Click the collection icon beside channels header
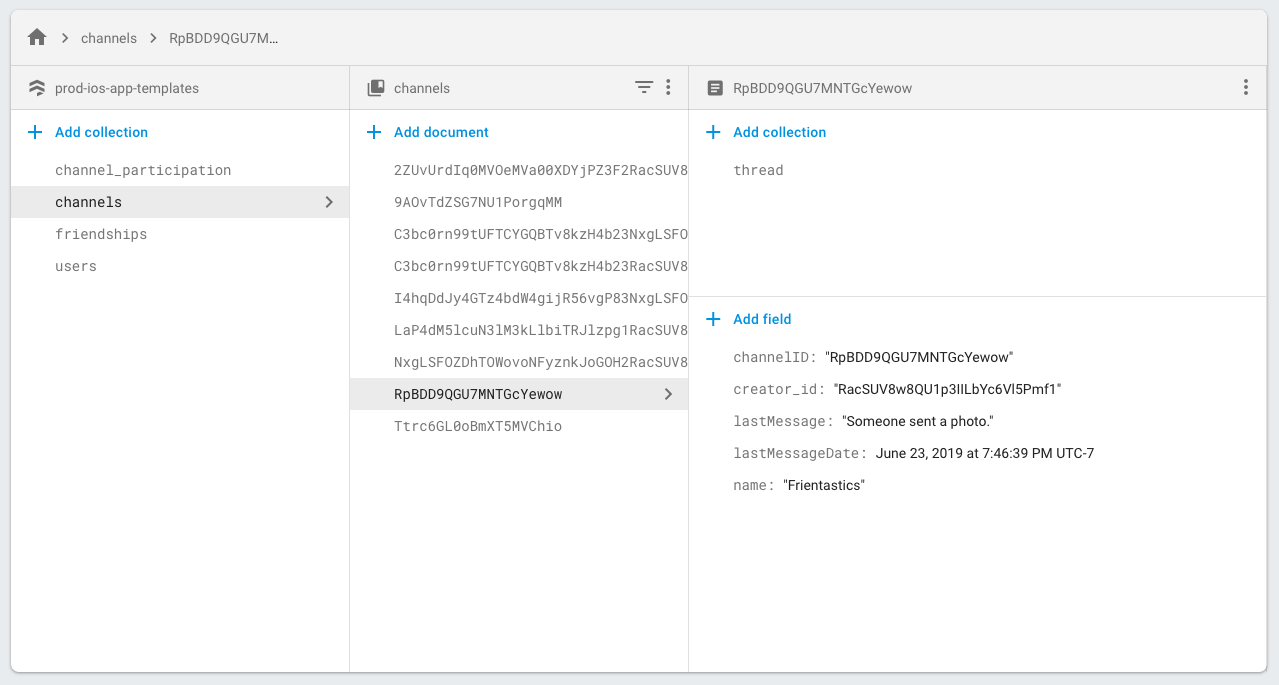This screenshot has width=1279, height=685. 376,88
